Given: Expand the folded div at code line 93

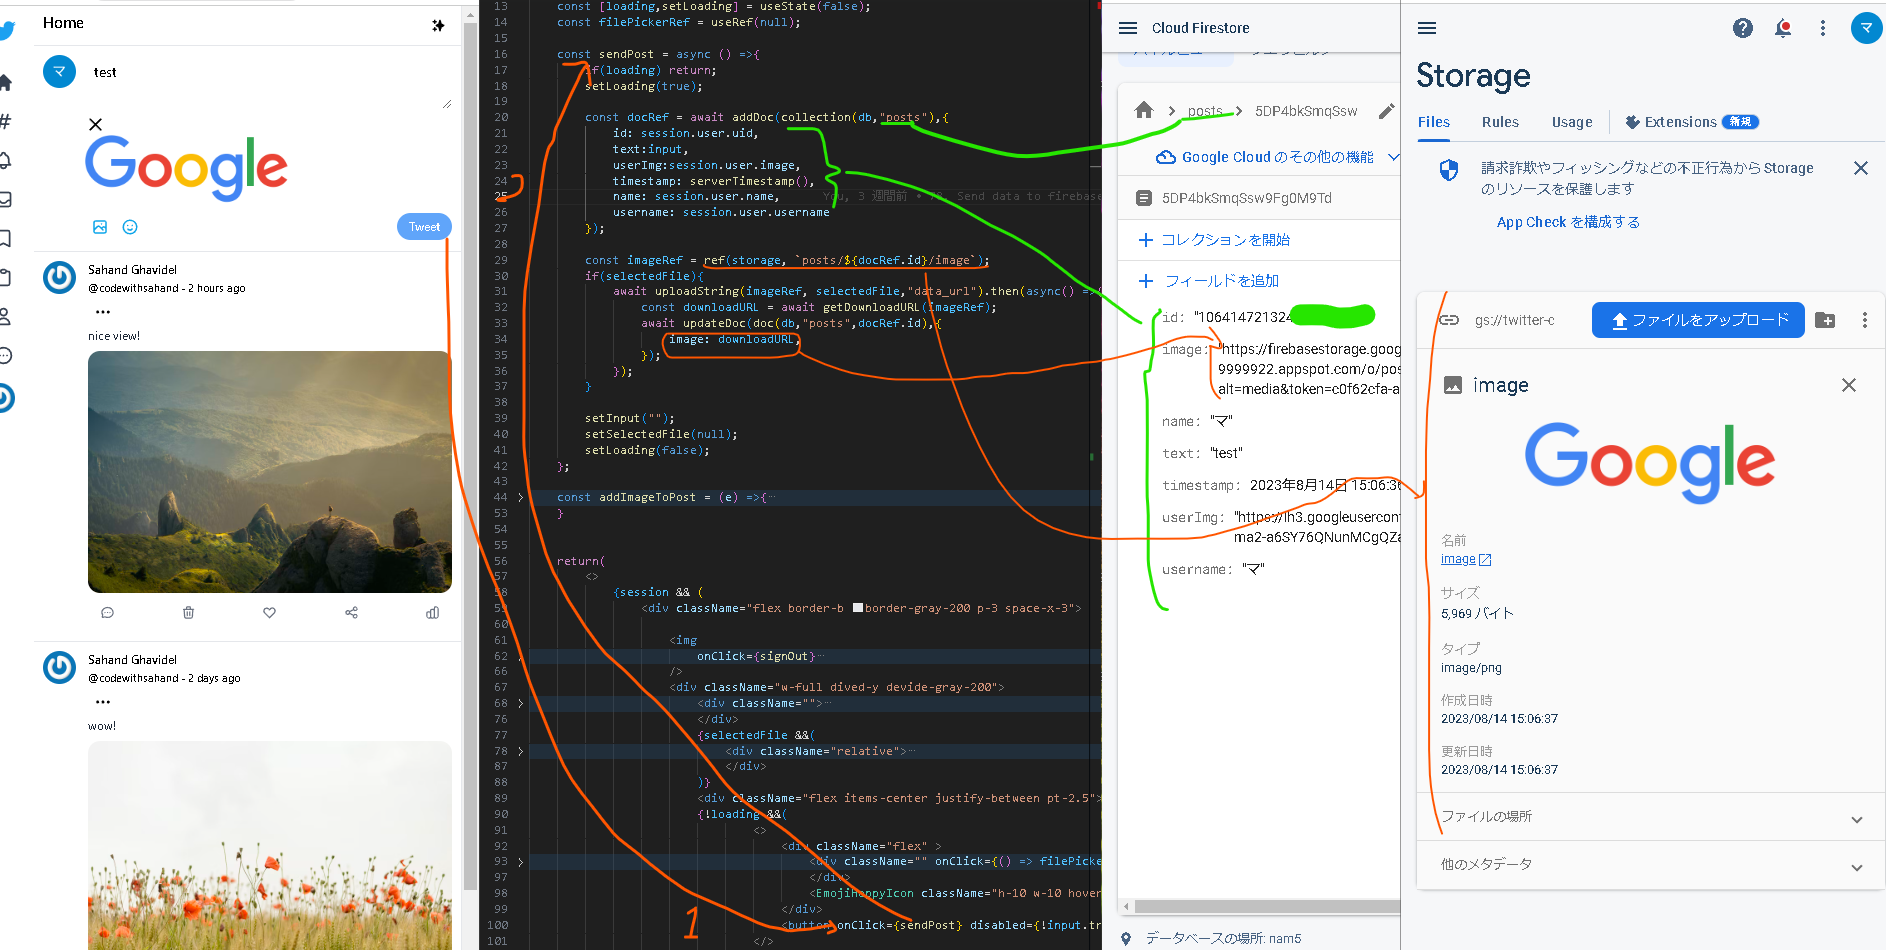Looking at the screenshot, I should coord(520,861).
